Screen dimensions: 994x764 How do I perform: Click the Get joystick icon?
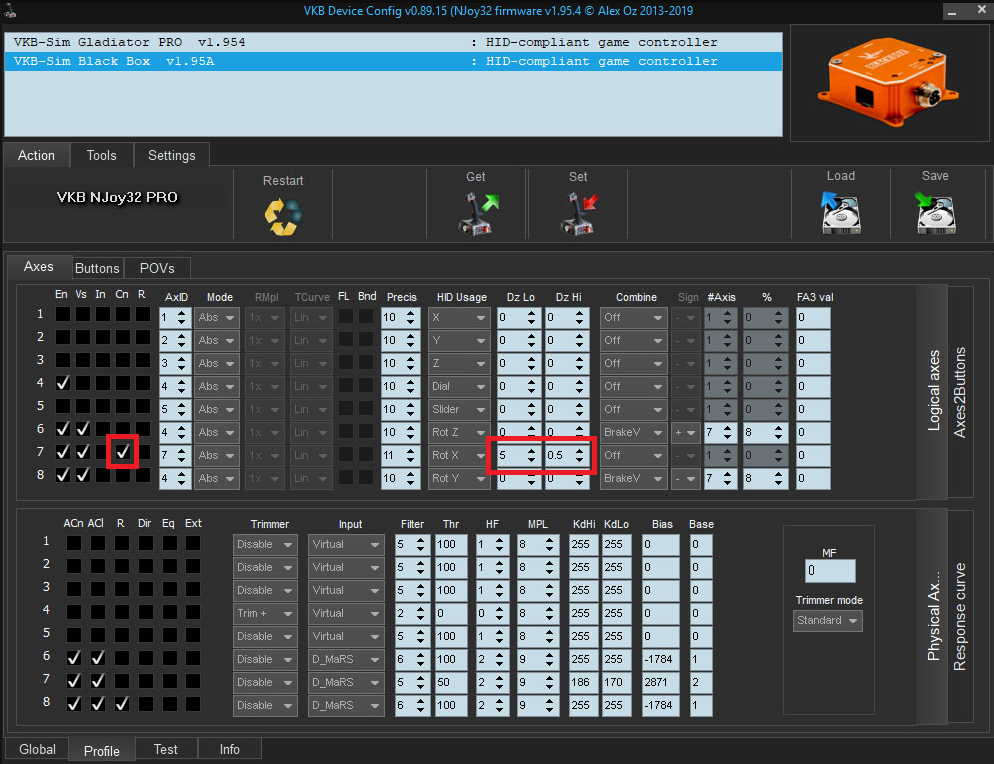coord(479,214)
